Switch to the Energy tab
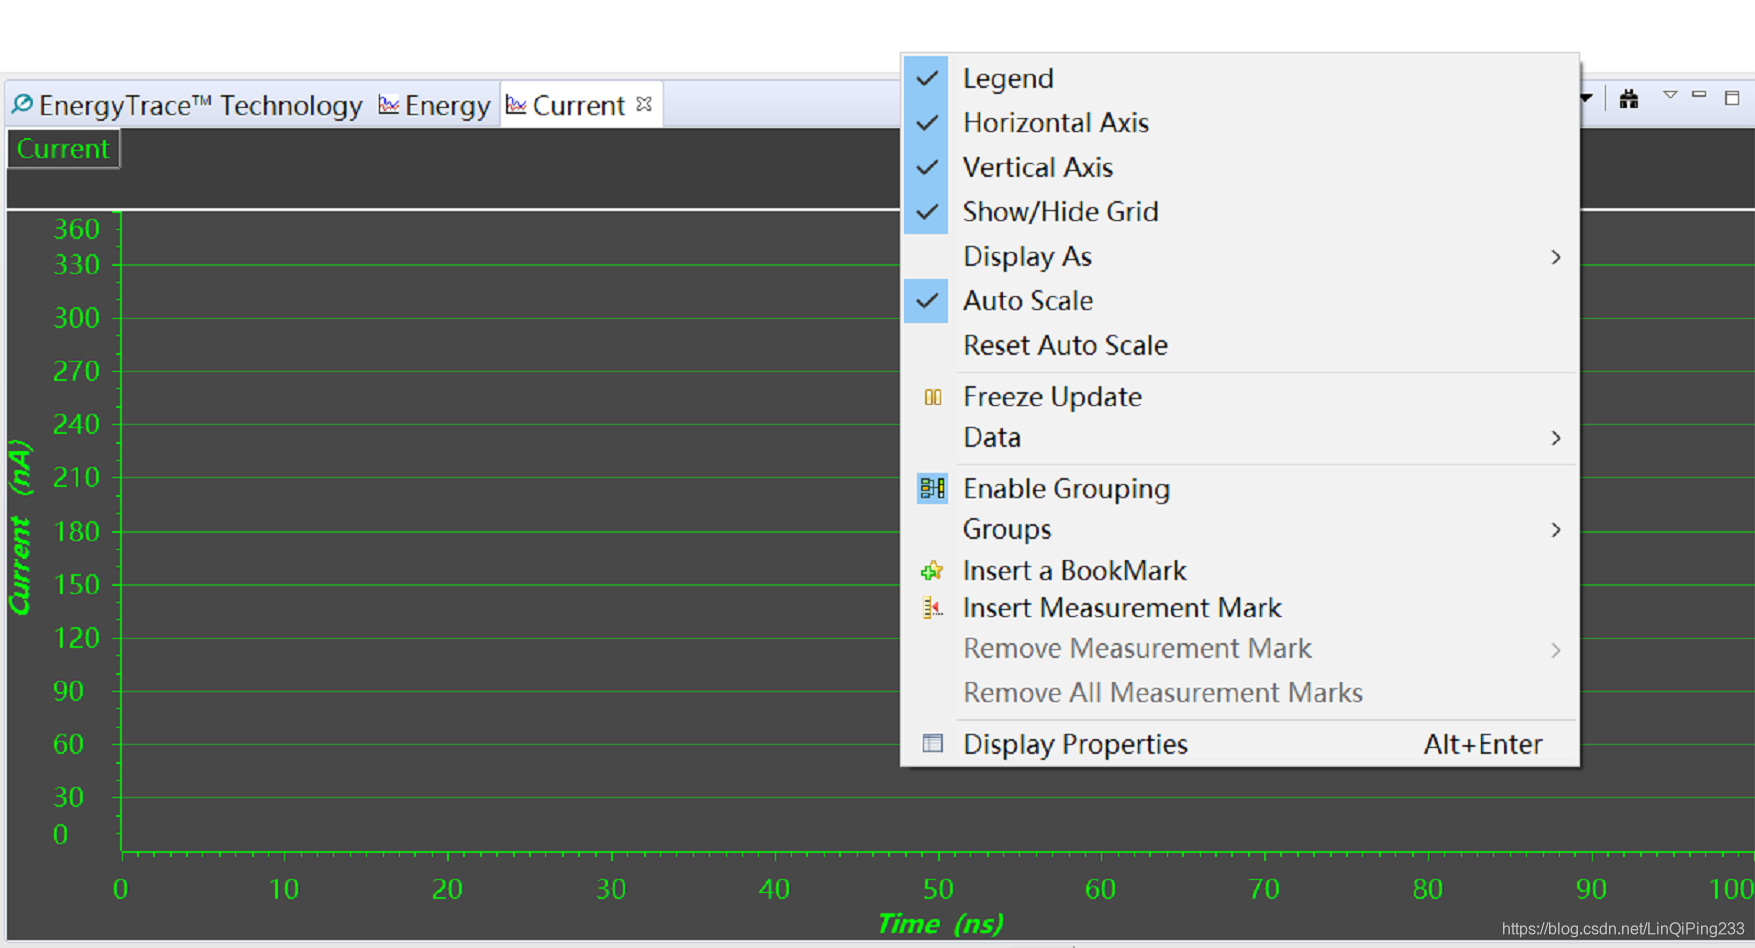This screenshot has height=948, width=1755. click(435, 105)
